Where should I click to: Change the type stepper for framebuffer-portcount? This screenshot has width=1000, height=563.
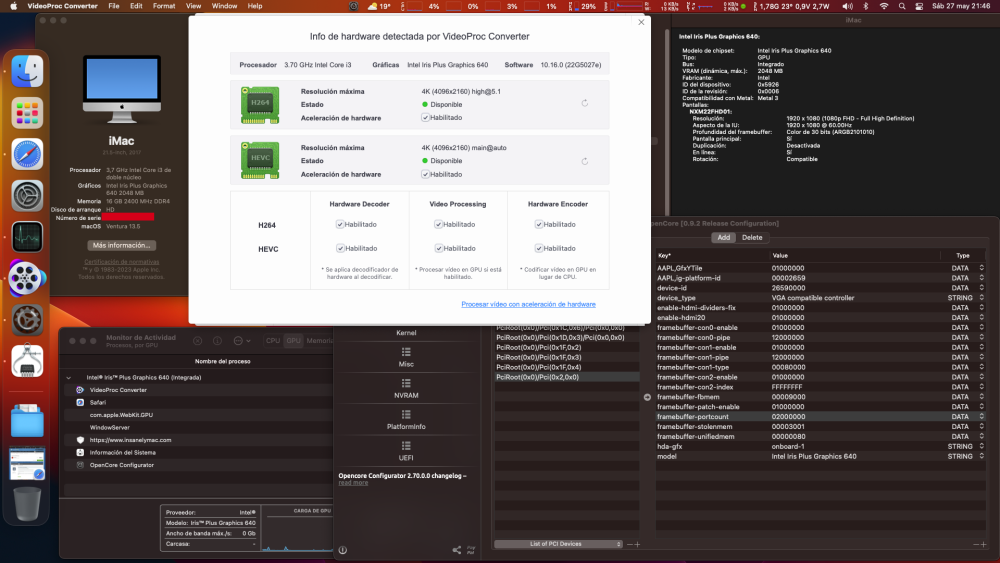pos(982,416)
